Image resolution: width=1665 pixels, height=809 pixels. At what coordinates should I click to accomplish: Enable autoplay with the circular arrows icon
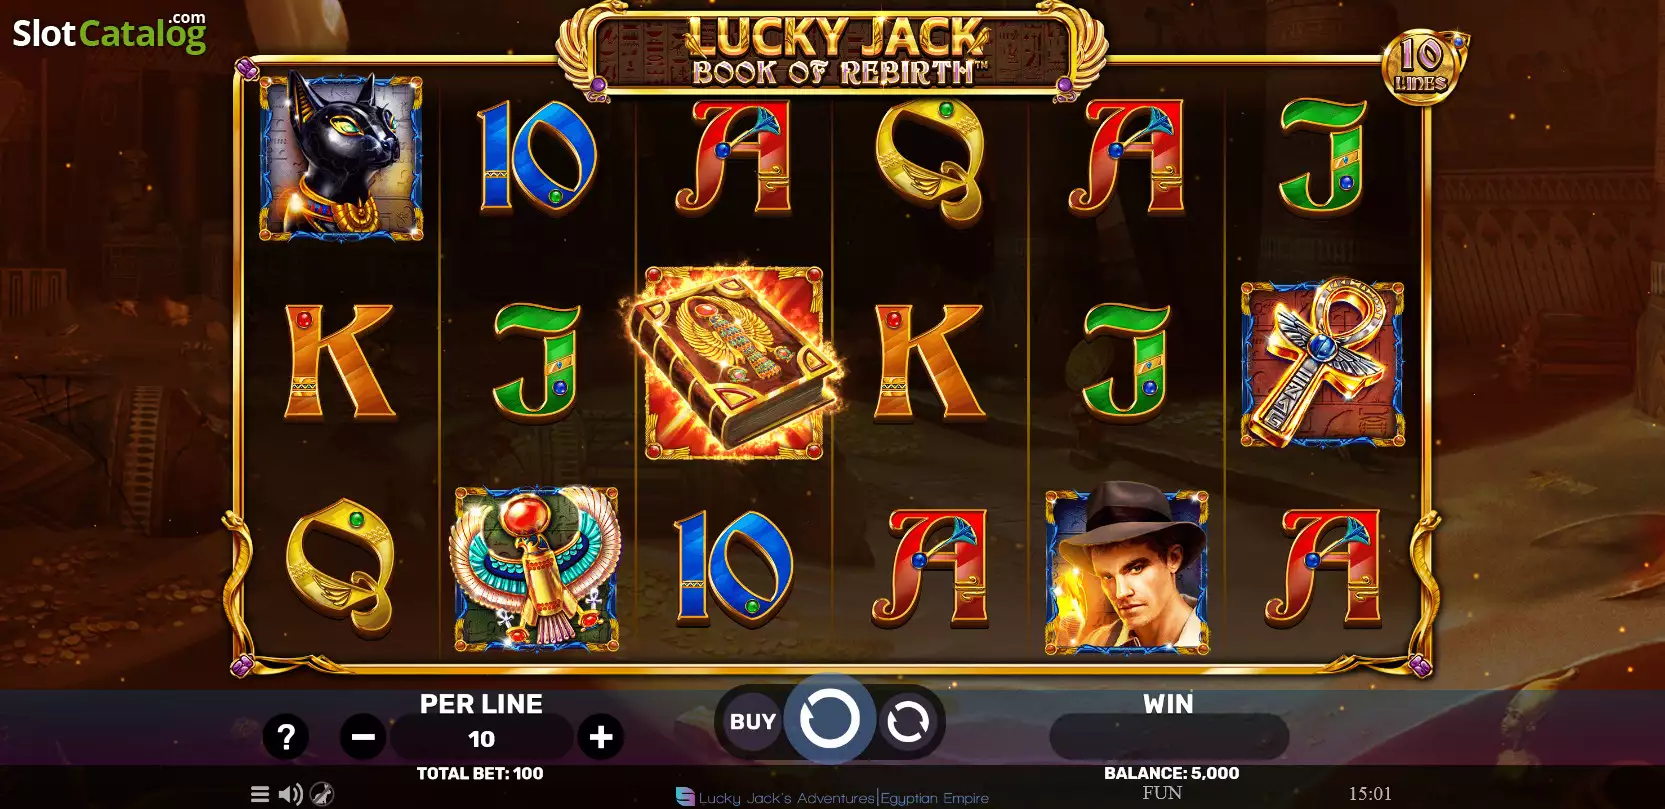[x=908, y=721]
